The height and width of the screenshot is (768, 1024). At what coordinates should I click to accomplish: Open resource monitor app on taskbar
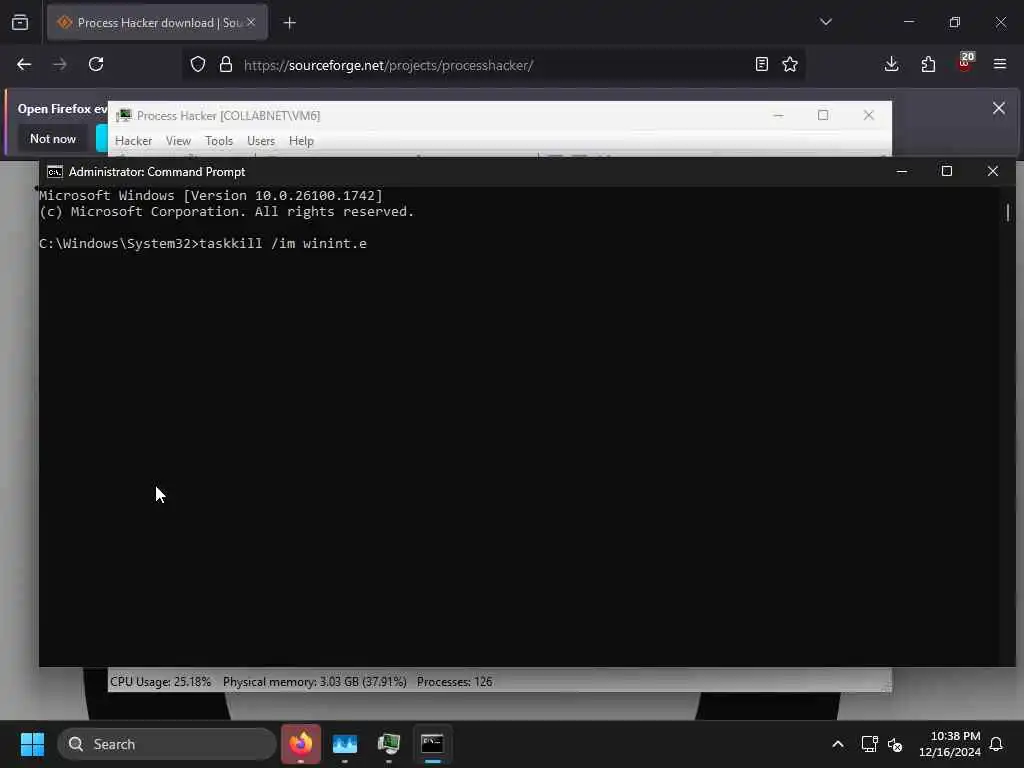click(345, 744)
